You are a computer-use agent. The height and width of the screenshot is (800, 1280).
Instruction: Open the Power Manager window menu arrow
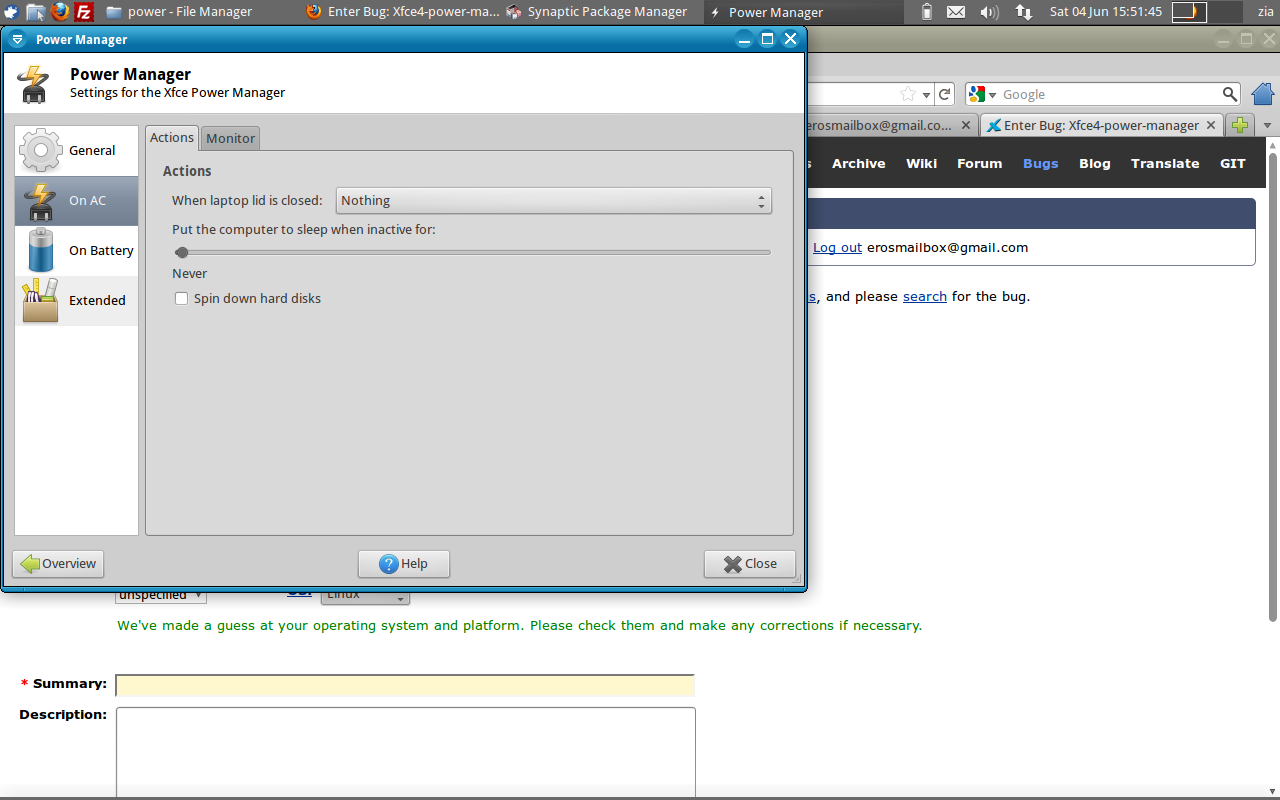pyautogui.click(x=17, y=40)
